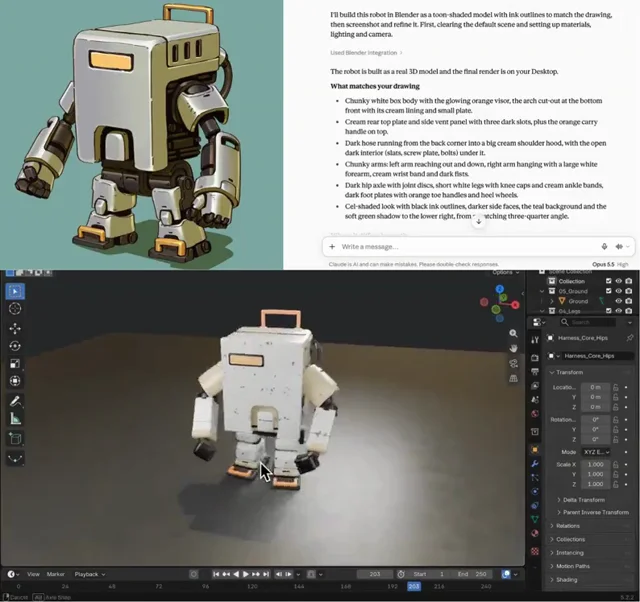The image size is (640, 602).
Task: Expand the Ground object in the outliner
Action: coord(552,301)
